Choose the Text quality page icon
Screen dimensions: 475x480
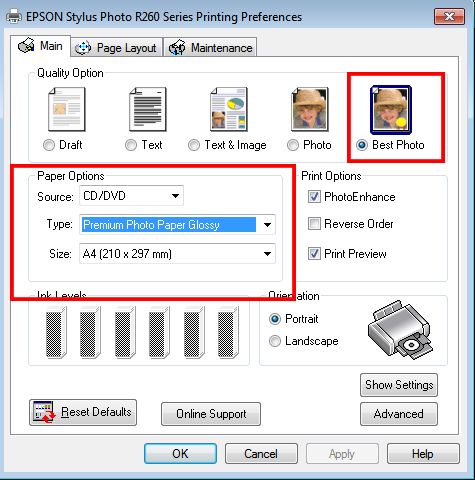click(148, 109)
